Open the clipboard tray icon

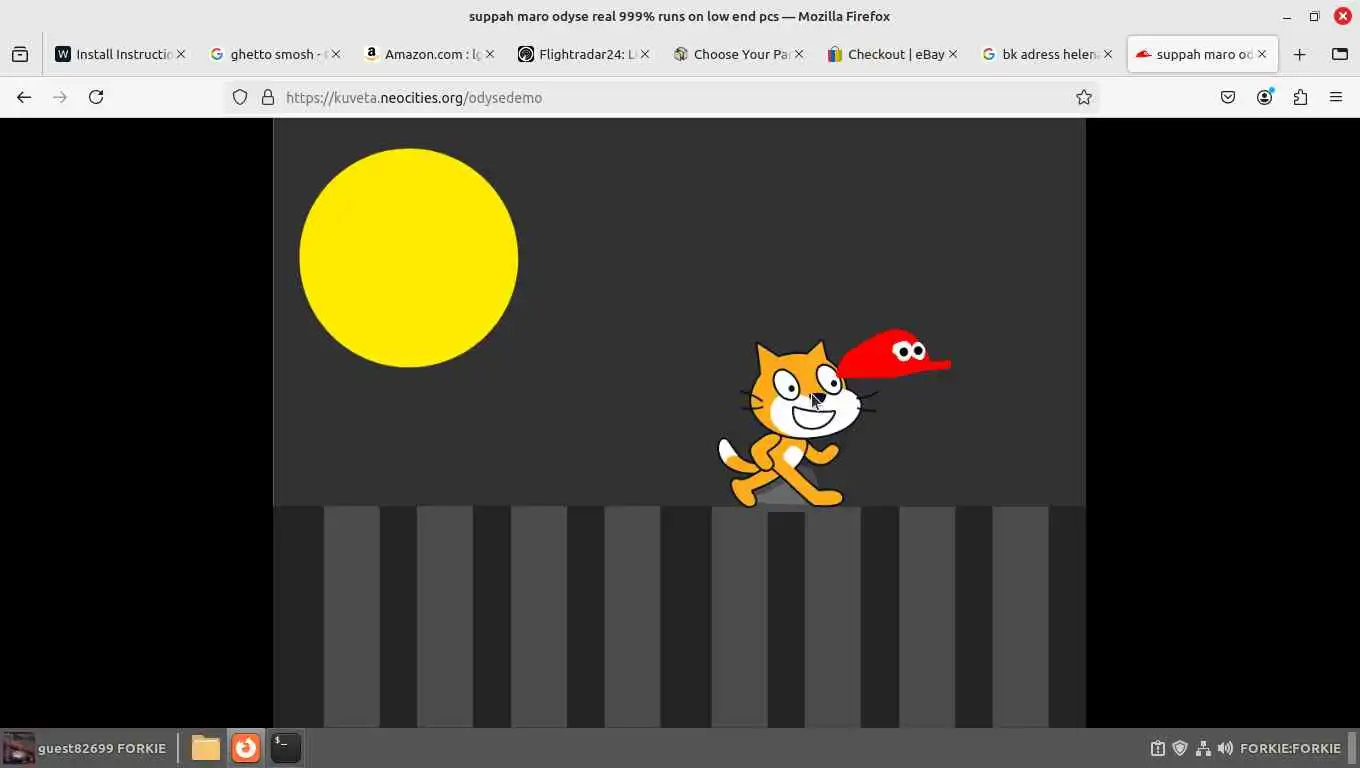pyautogui.click(x=1158, y=748)
